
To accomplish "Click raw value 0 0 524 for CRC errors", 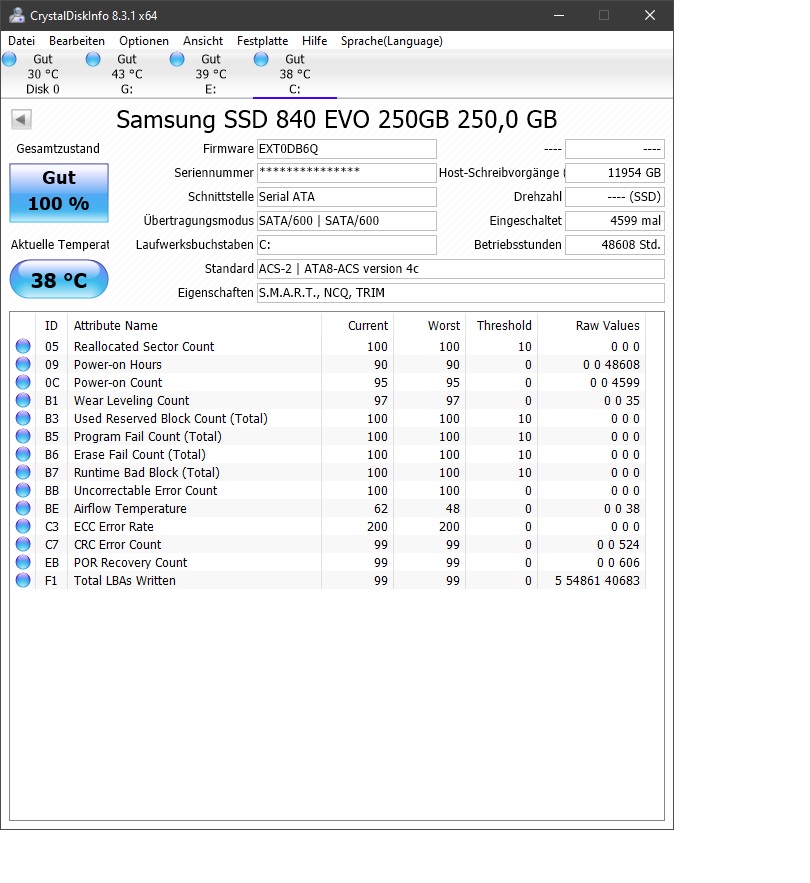I will [x=618, y=545].
